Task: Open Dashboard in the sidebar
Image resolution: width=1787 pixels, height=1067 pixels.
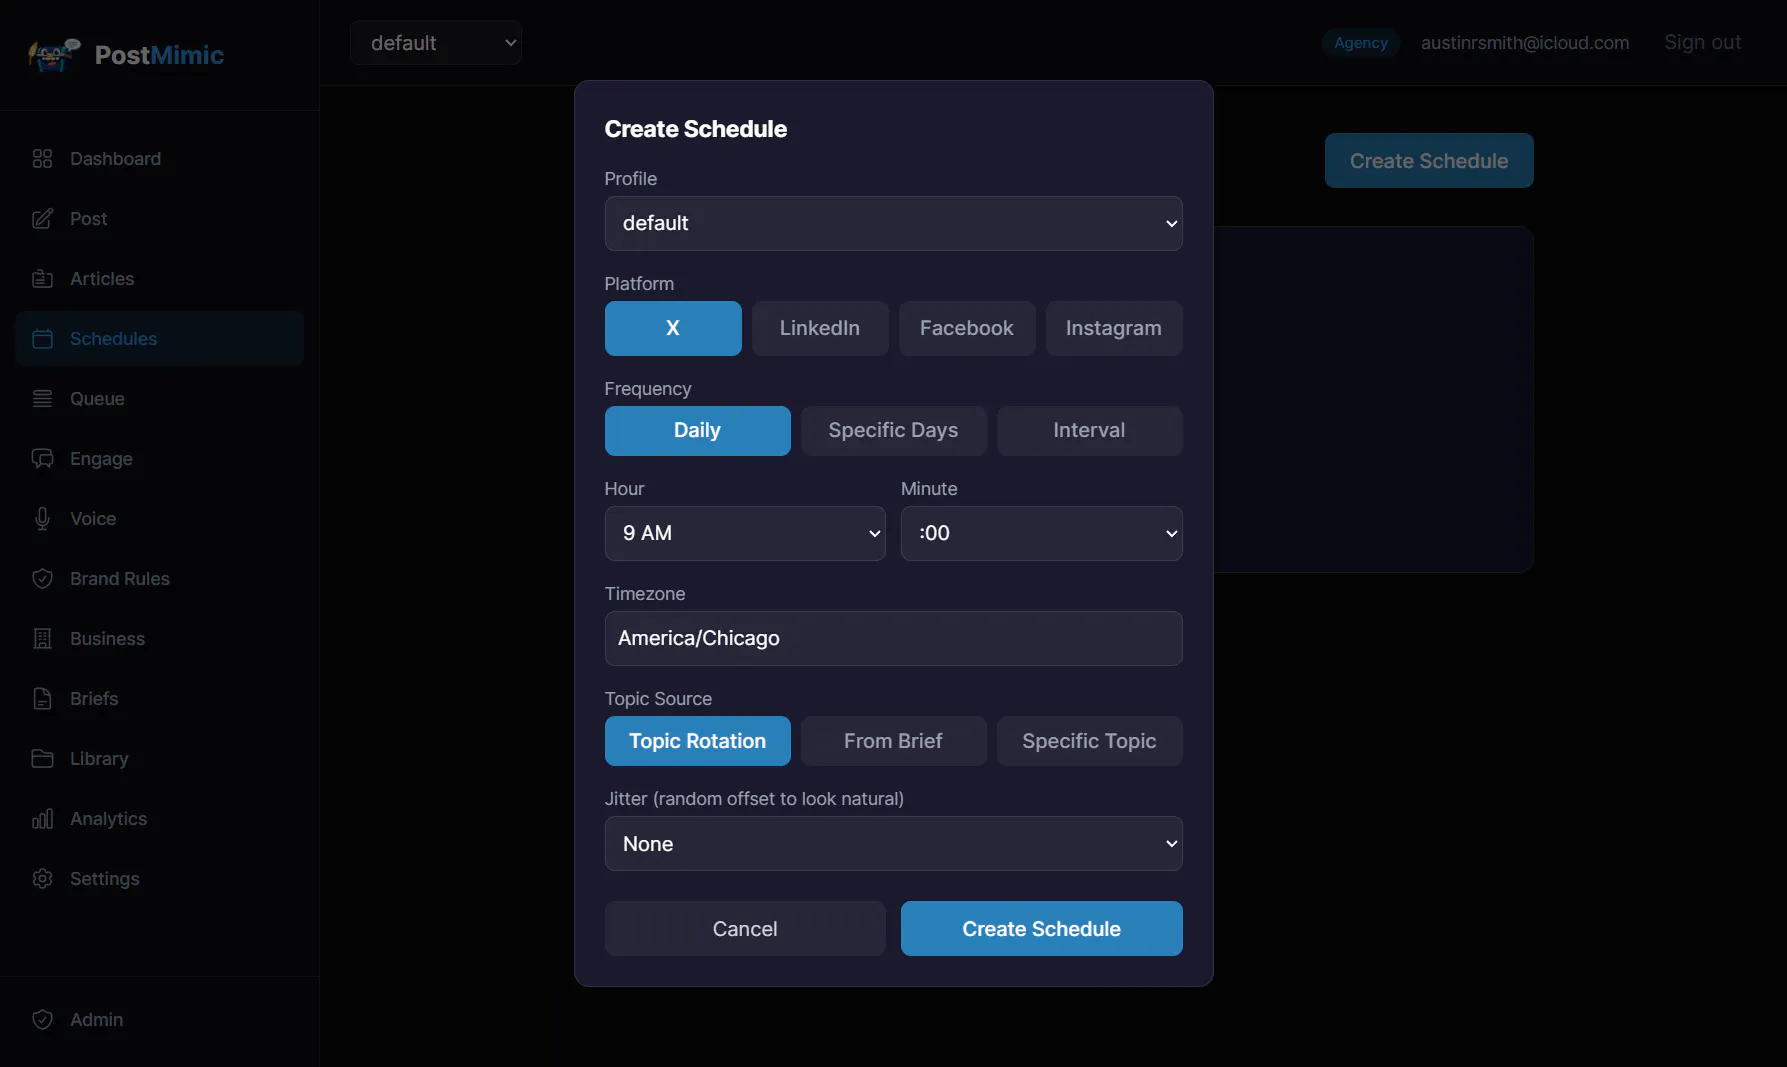Action: click(x=160, y=159)
